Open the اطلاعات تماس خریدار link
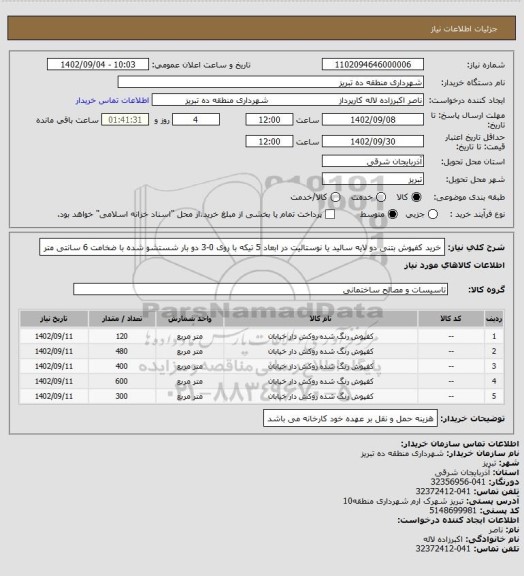The image size is (524, 576). click(x=112, y=100)
